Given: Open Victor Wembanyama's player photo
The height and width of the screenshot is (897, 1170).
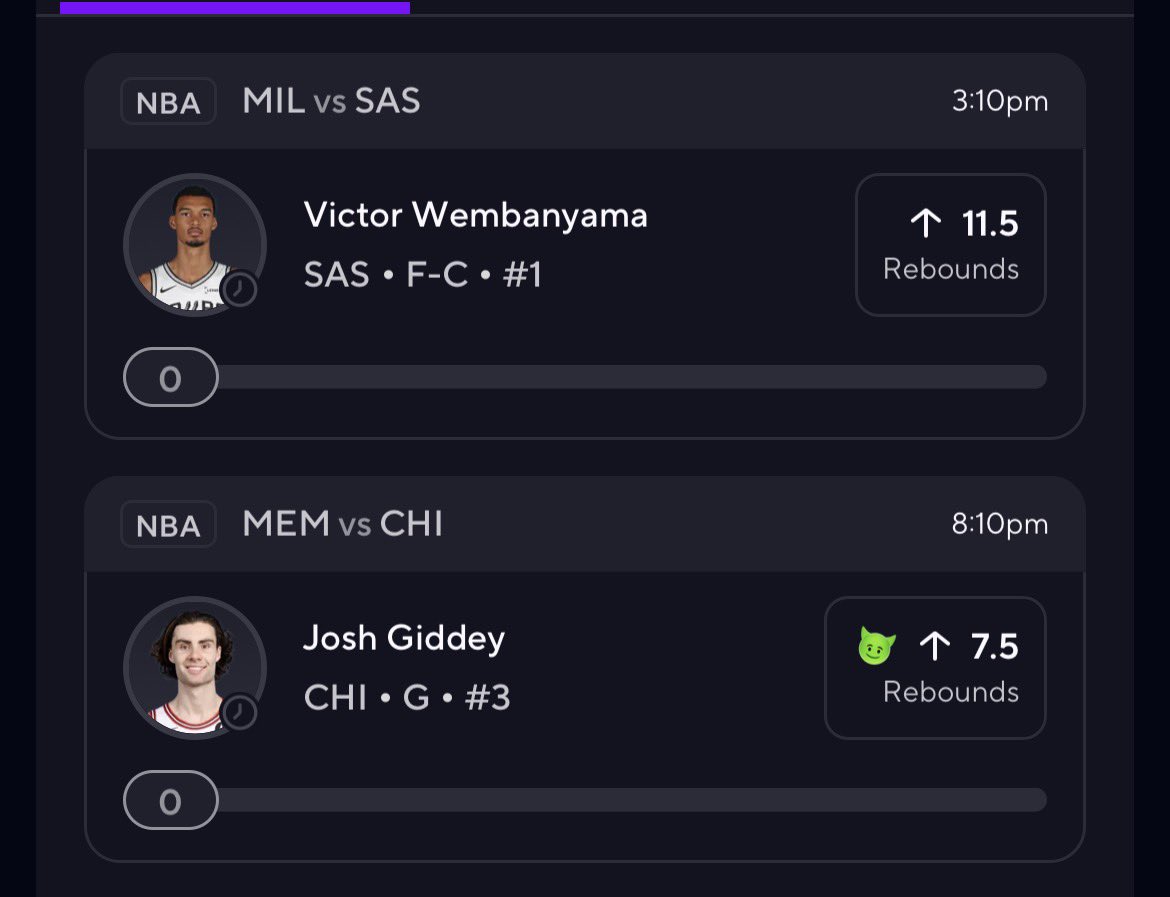Looking at the screenshot, I should [x=193, y=243].
